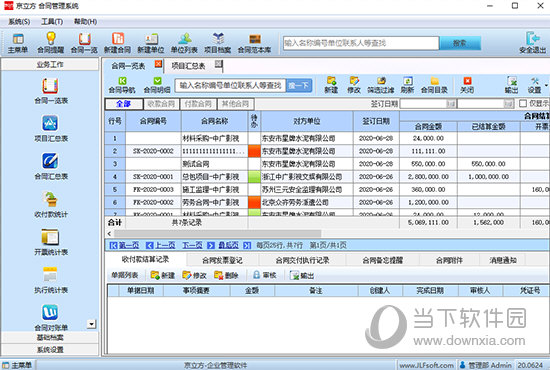Click 新建 in the contract list toolbar
This screenshot has height=370, width=550.
[x=331, y=85]
